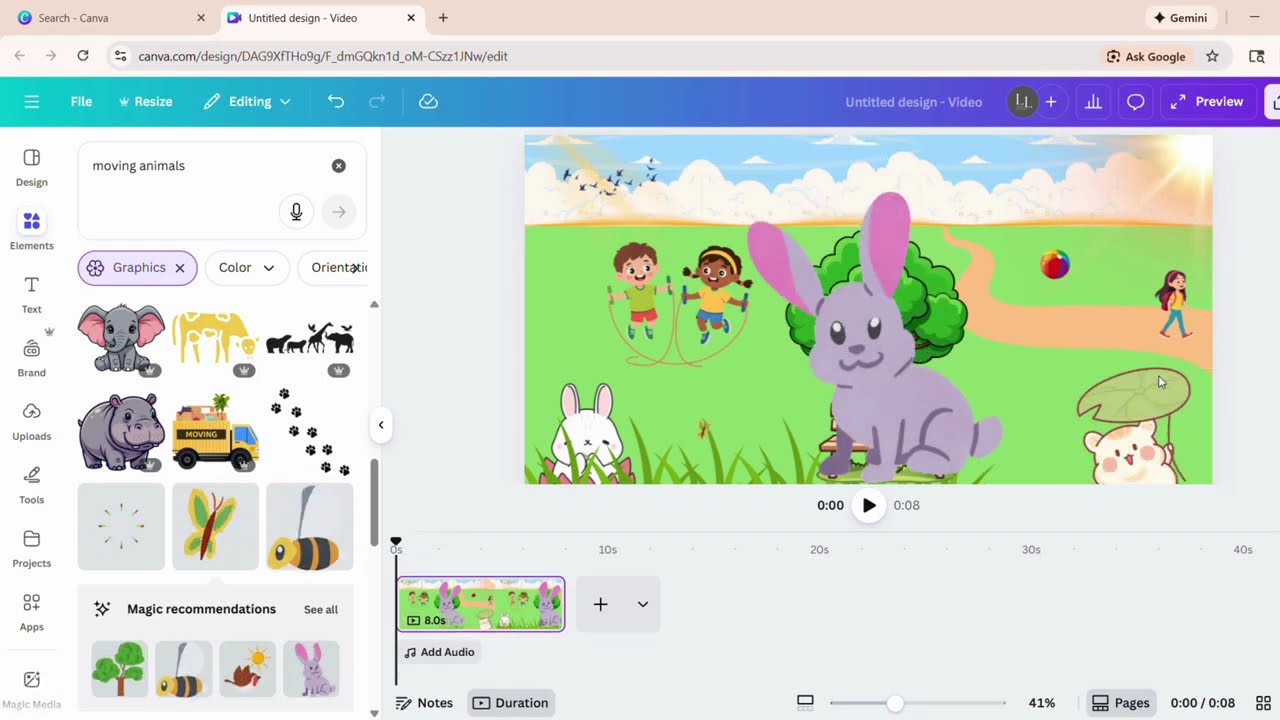Open the Tools panel

point(32,485)
